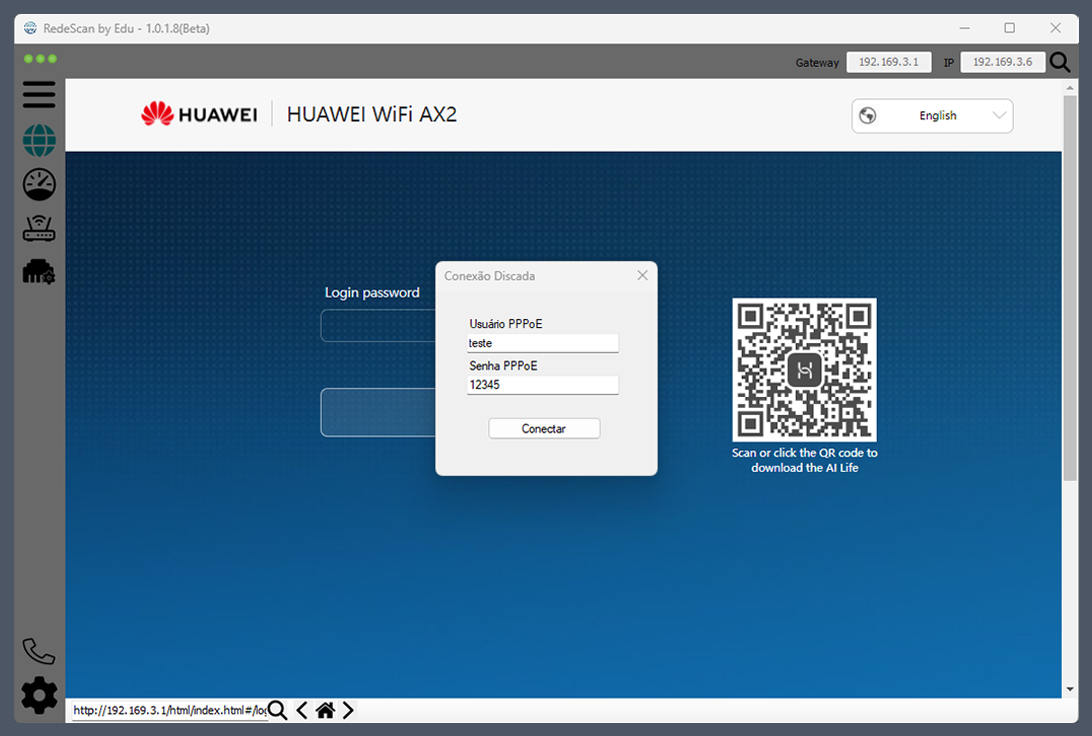Open the settings gear icon
Viewport: 1092px width, 736px height.
(x=39, y=695)
